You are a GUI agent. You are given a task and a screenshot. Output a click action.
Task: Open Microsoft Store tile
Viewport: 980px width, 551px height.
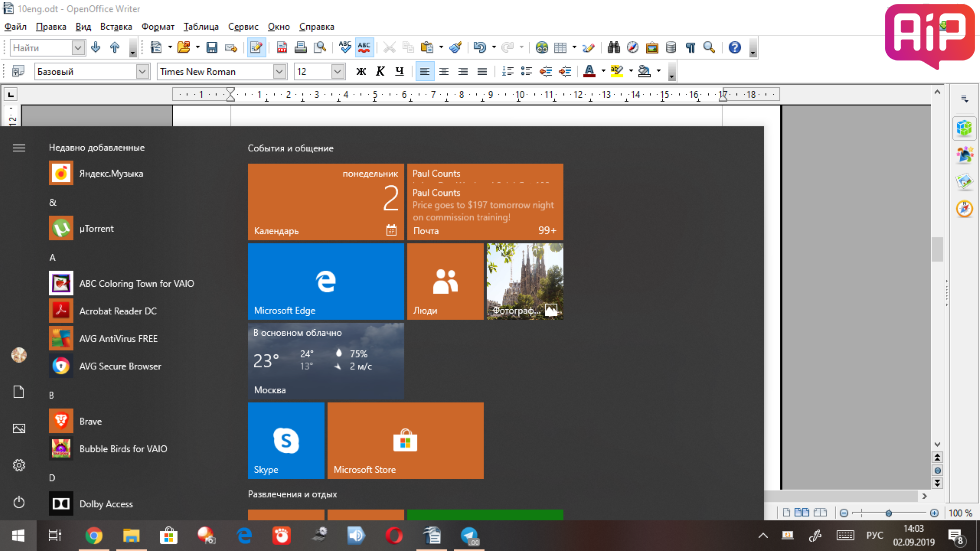tap(405, 440)
